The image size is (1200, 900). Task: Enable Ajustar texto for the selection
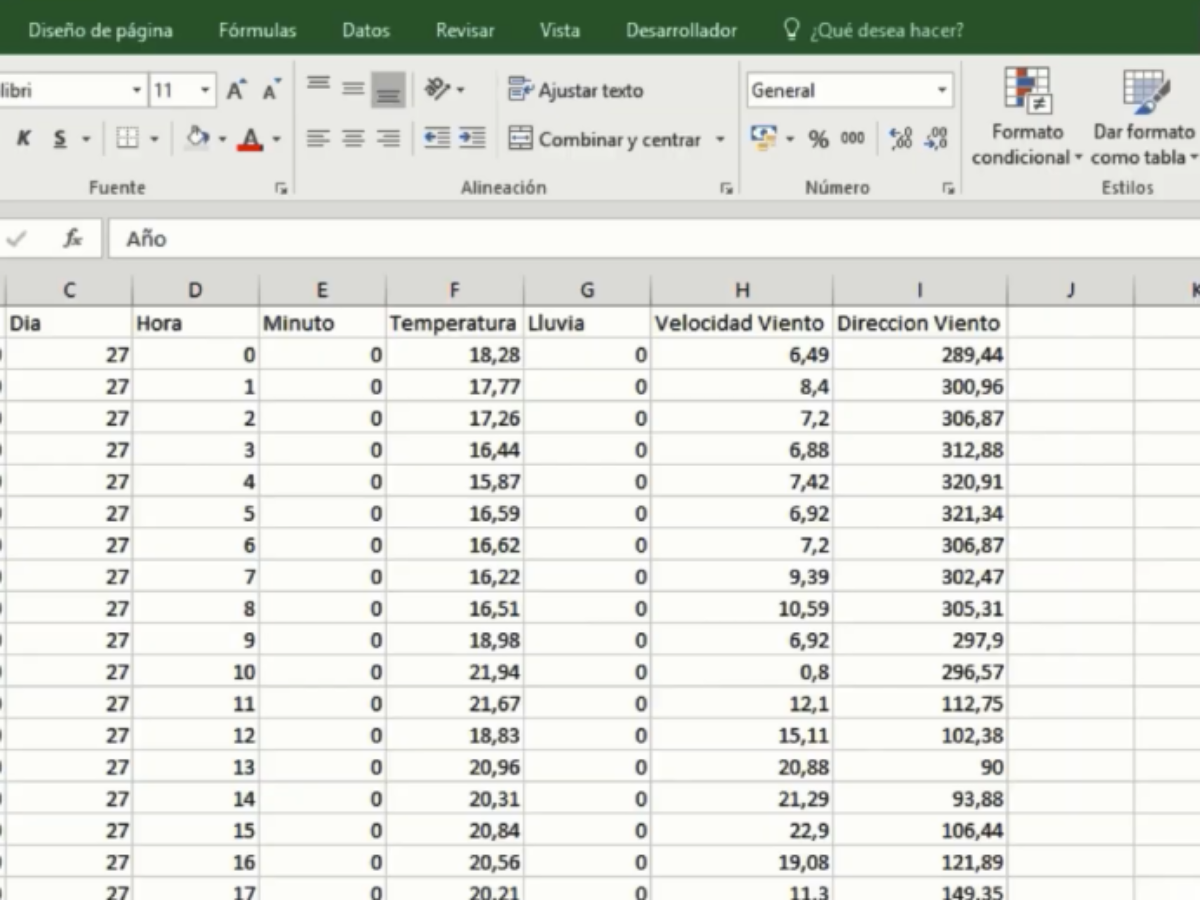(575, 90)
